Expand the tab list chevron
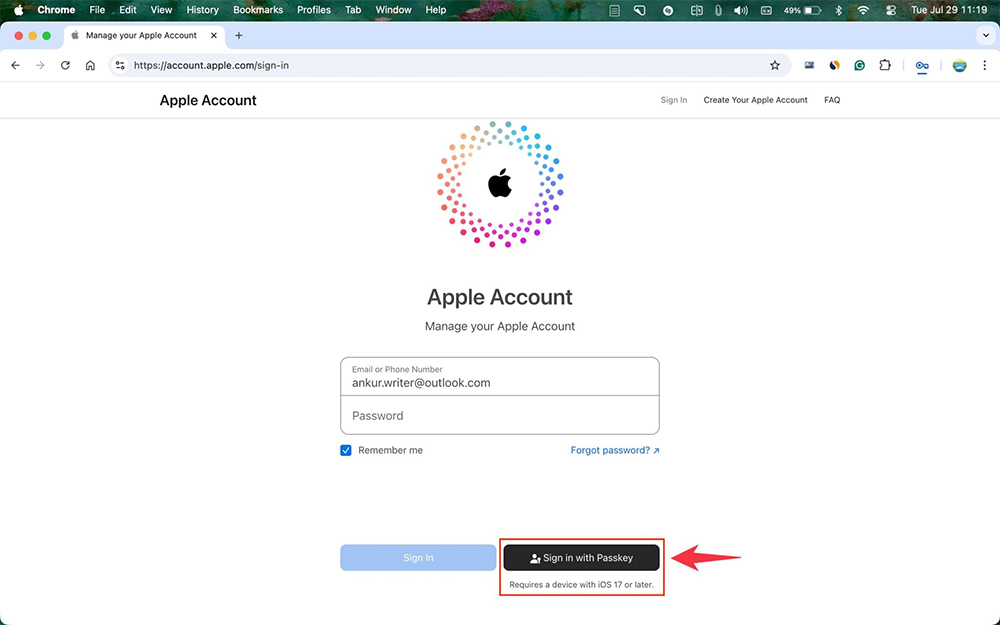The height and width of the screenshot is (625, 1000). click(986, 35)
